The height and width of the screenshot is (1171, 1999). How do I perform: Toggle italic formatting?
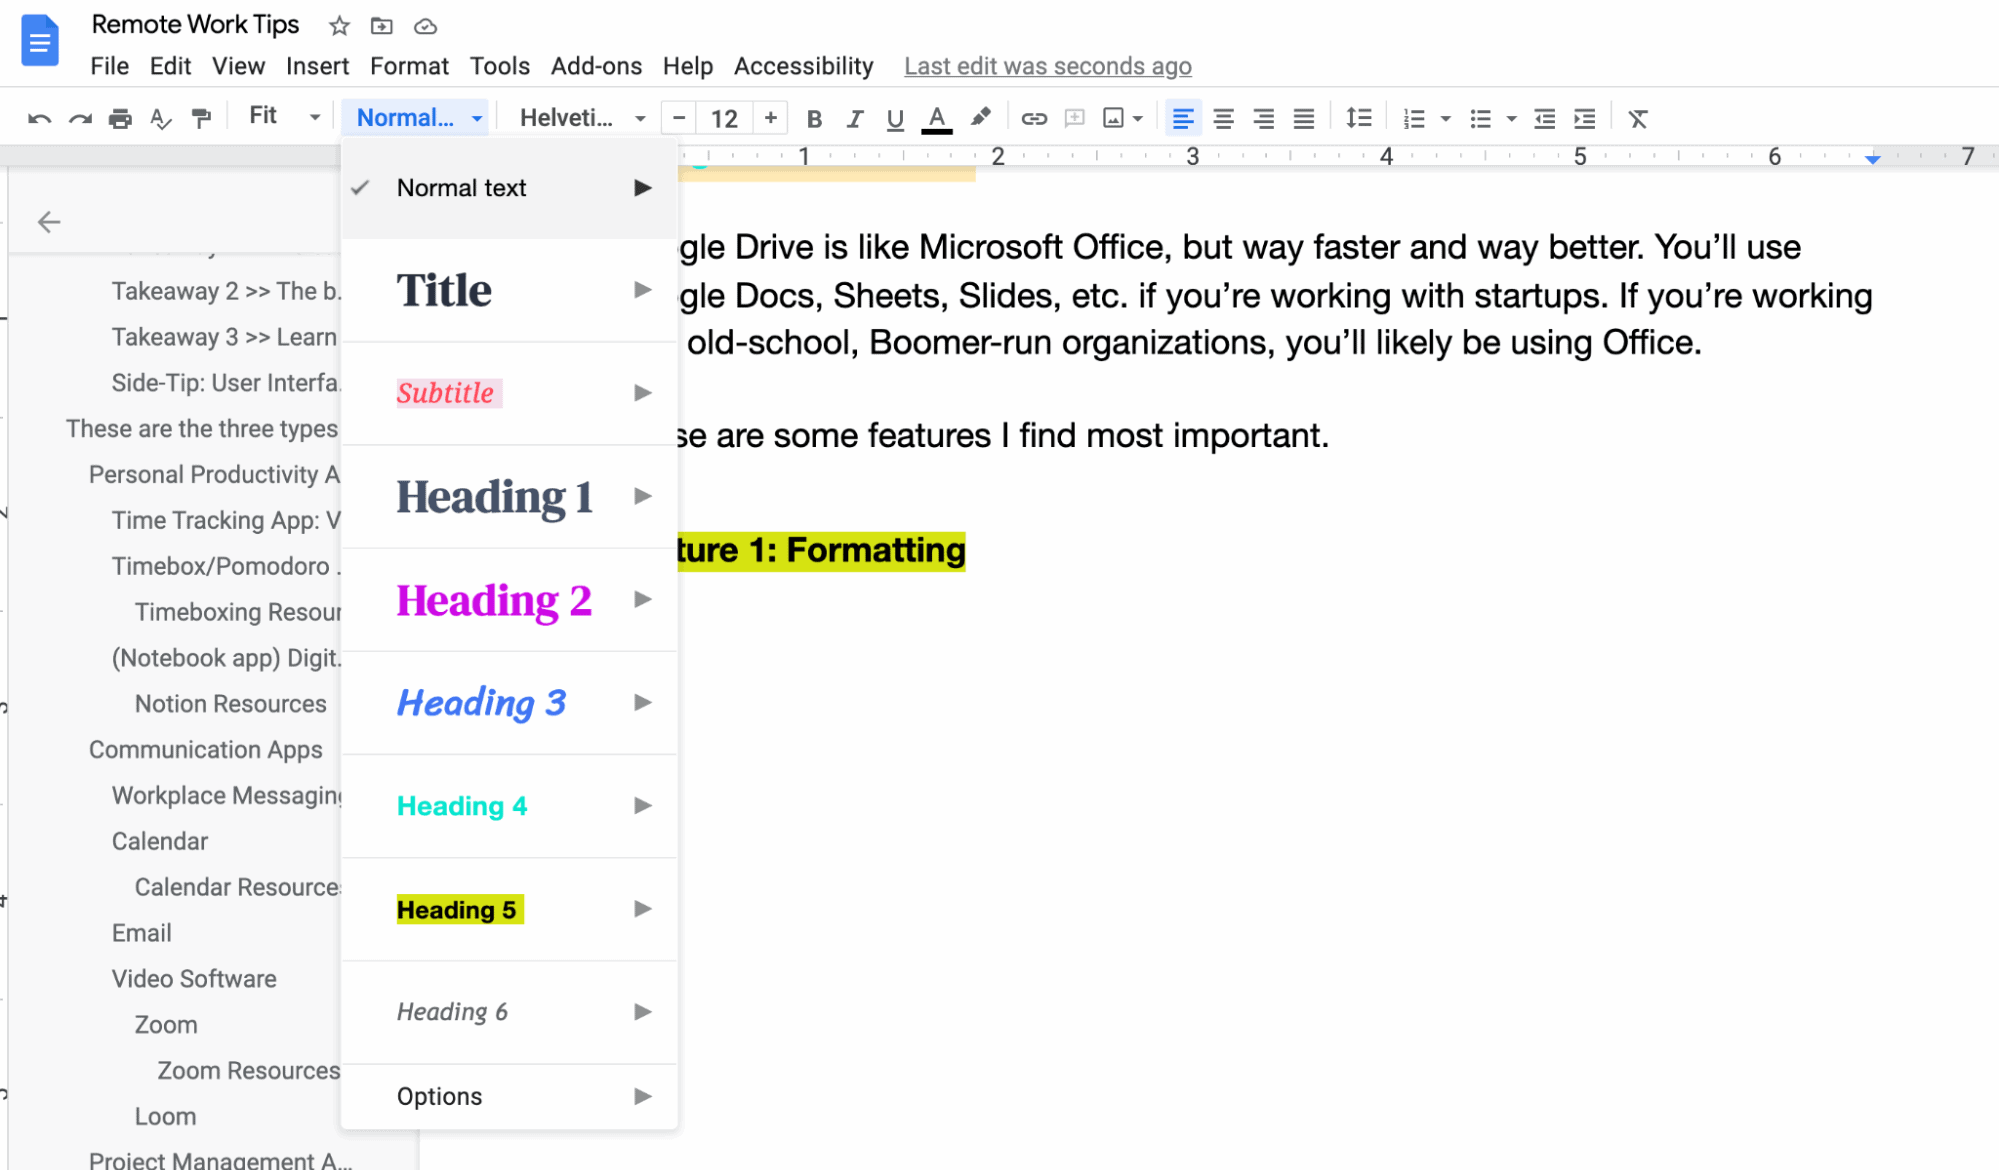[854, 118]
